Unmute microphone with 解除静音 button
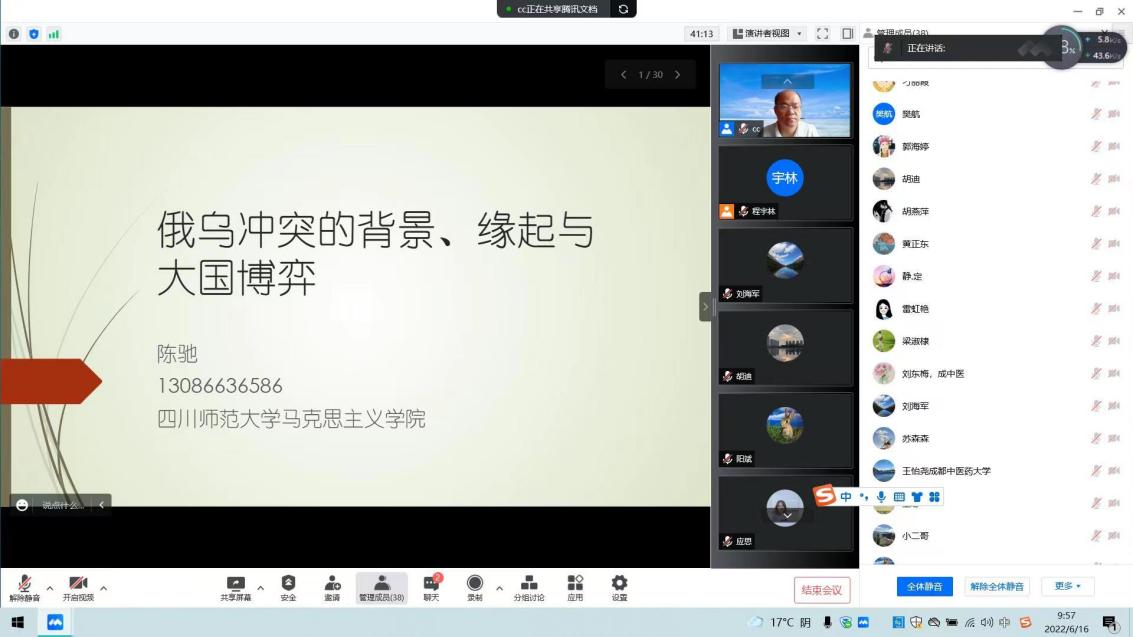Image resolution: width=1133 pixels, height=637 pixels. tap(24, 587)
